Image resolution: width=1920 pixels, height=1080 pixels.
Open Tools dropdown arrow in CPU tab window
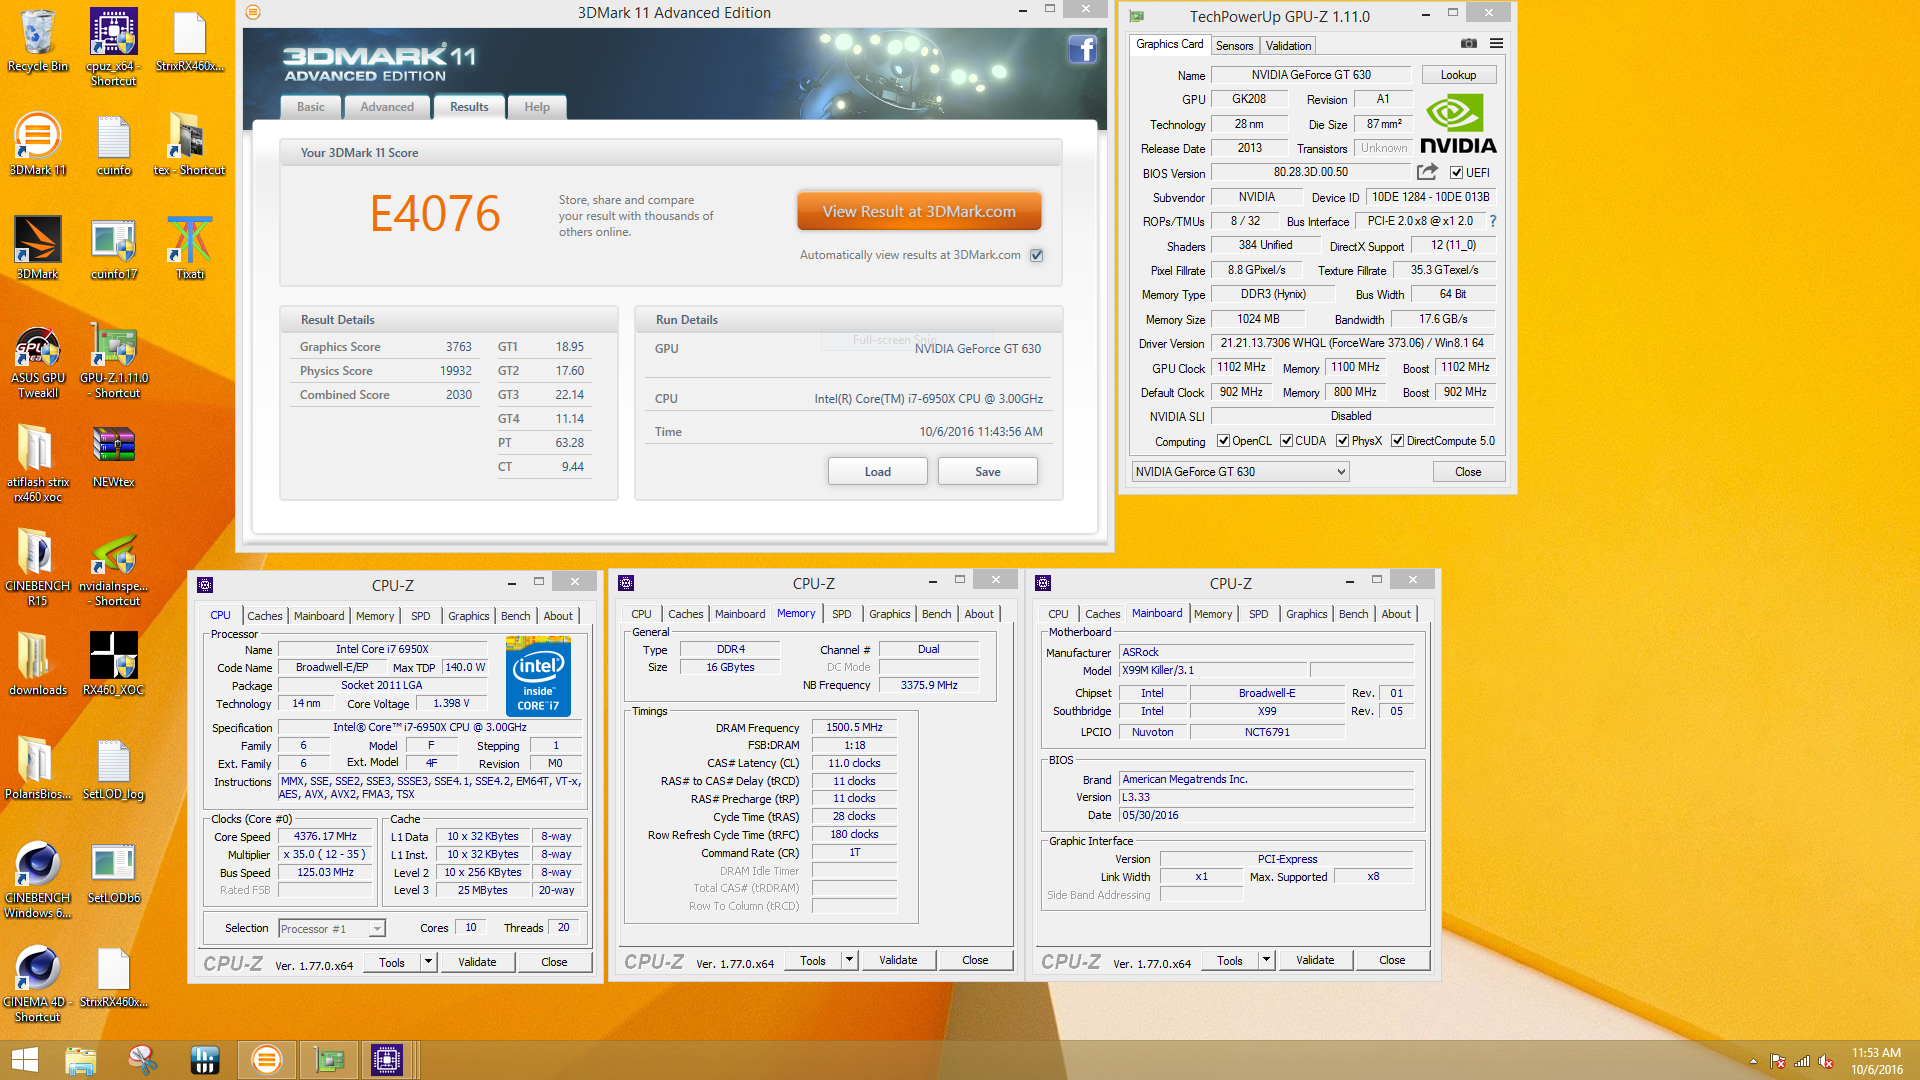(x=428, y=962)
